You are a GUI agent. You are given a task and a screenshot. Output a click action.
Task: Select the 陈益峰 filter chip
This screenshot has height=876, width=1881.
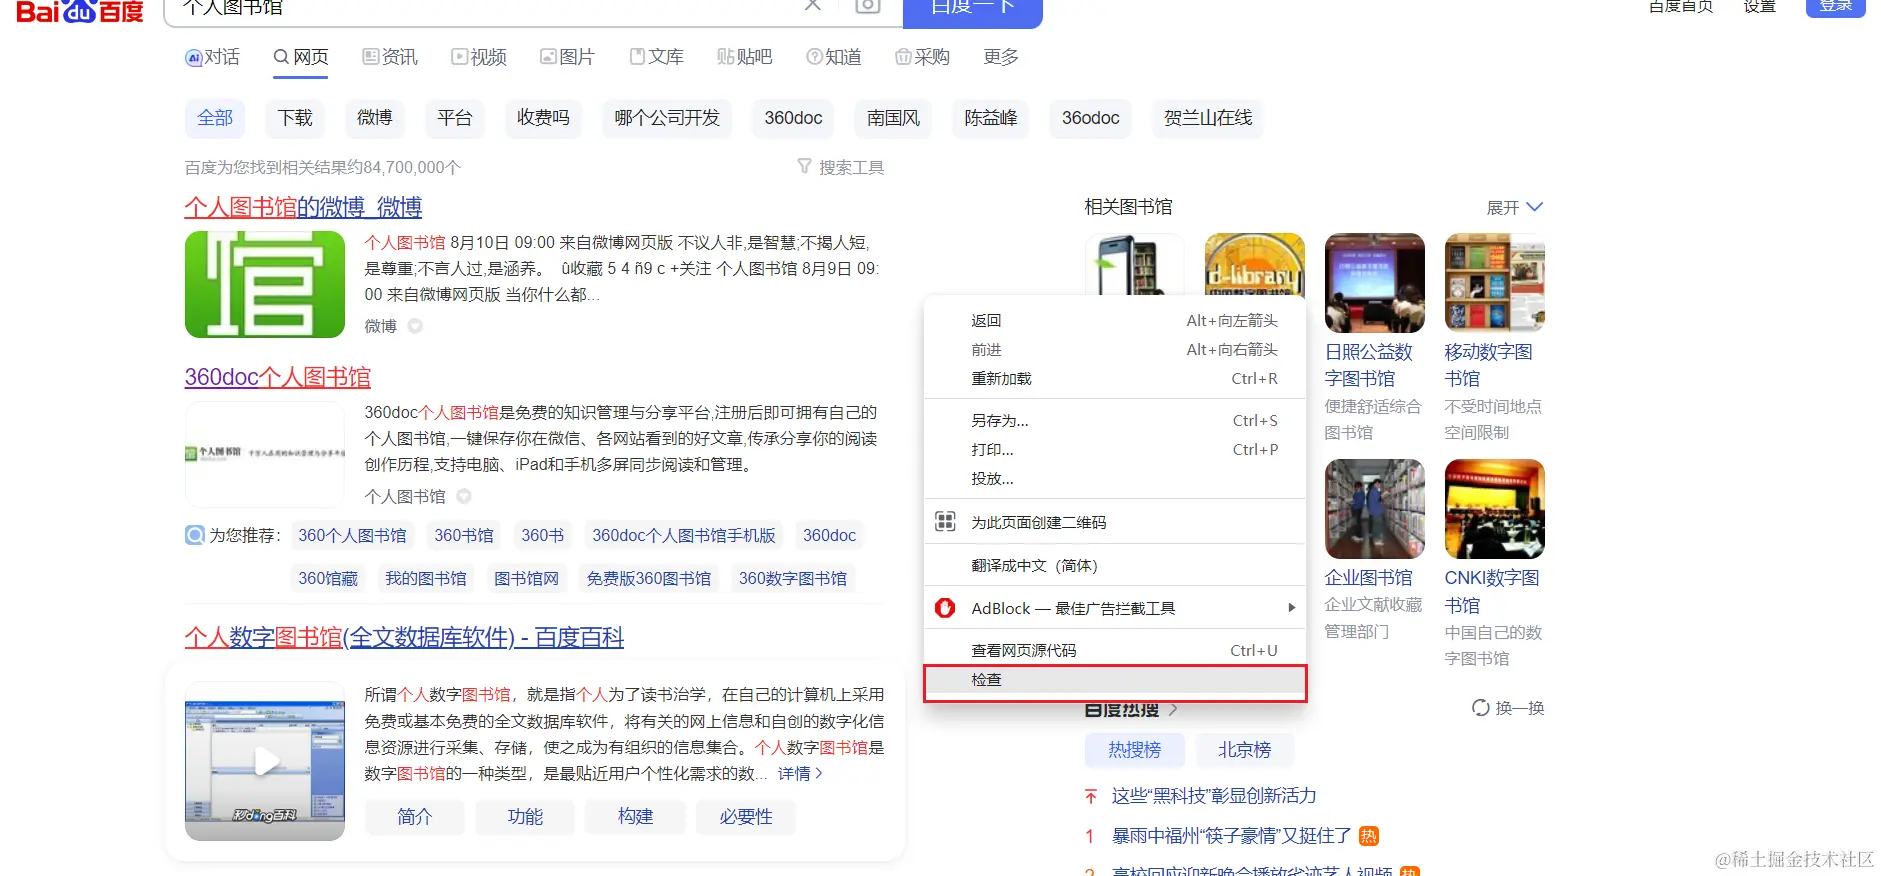coord(991,118)
